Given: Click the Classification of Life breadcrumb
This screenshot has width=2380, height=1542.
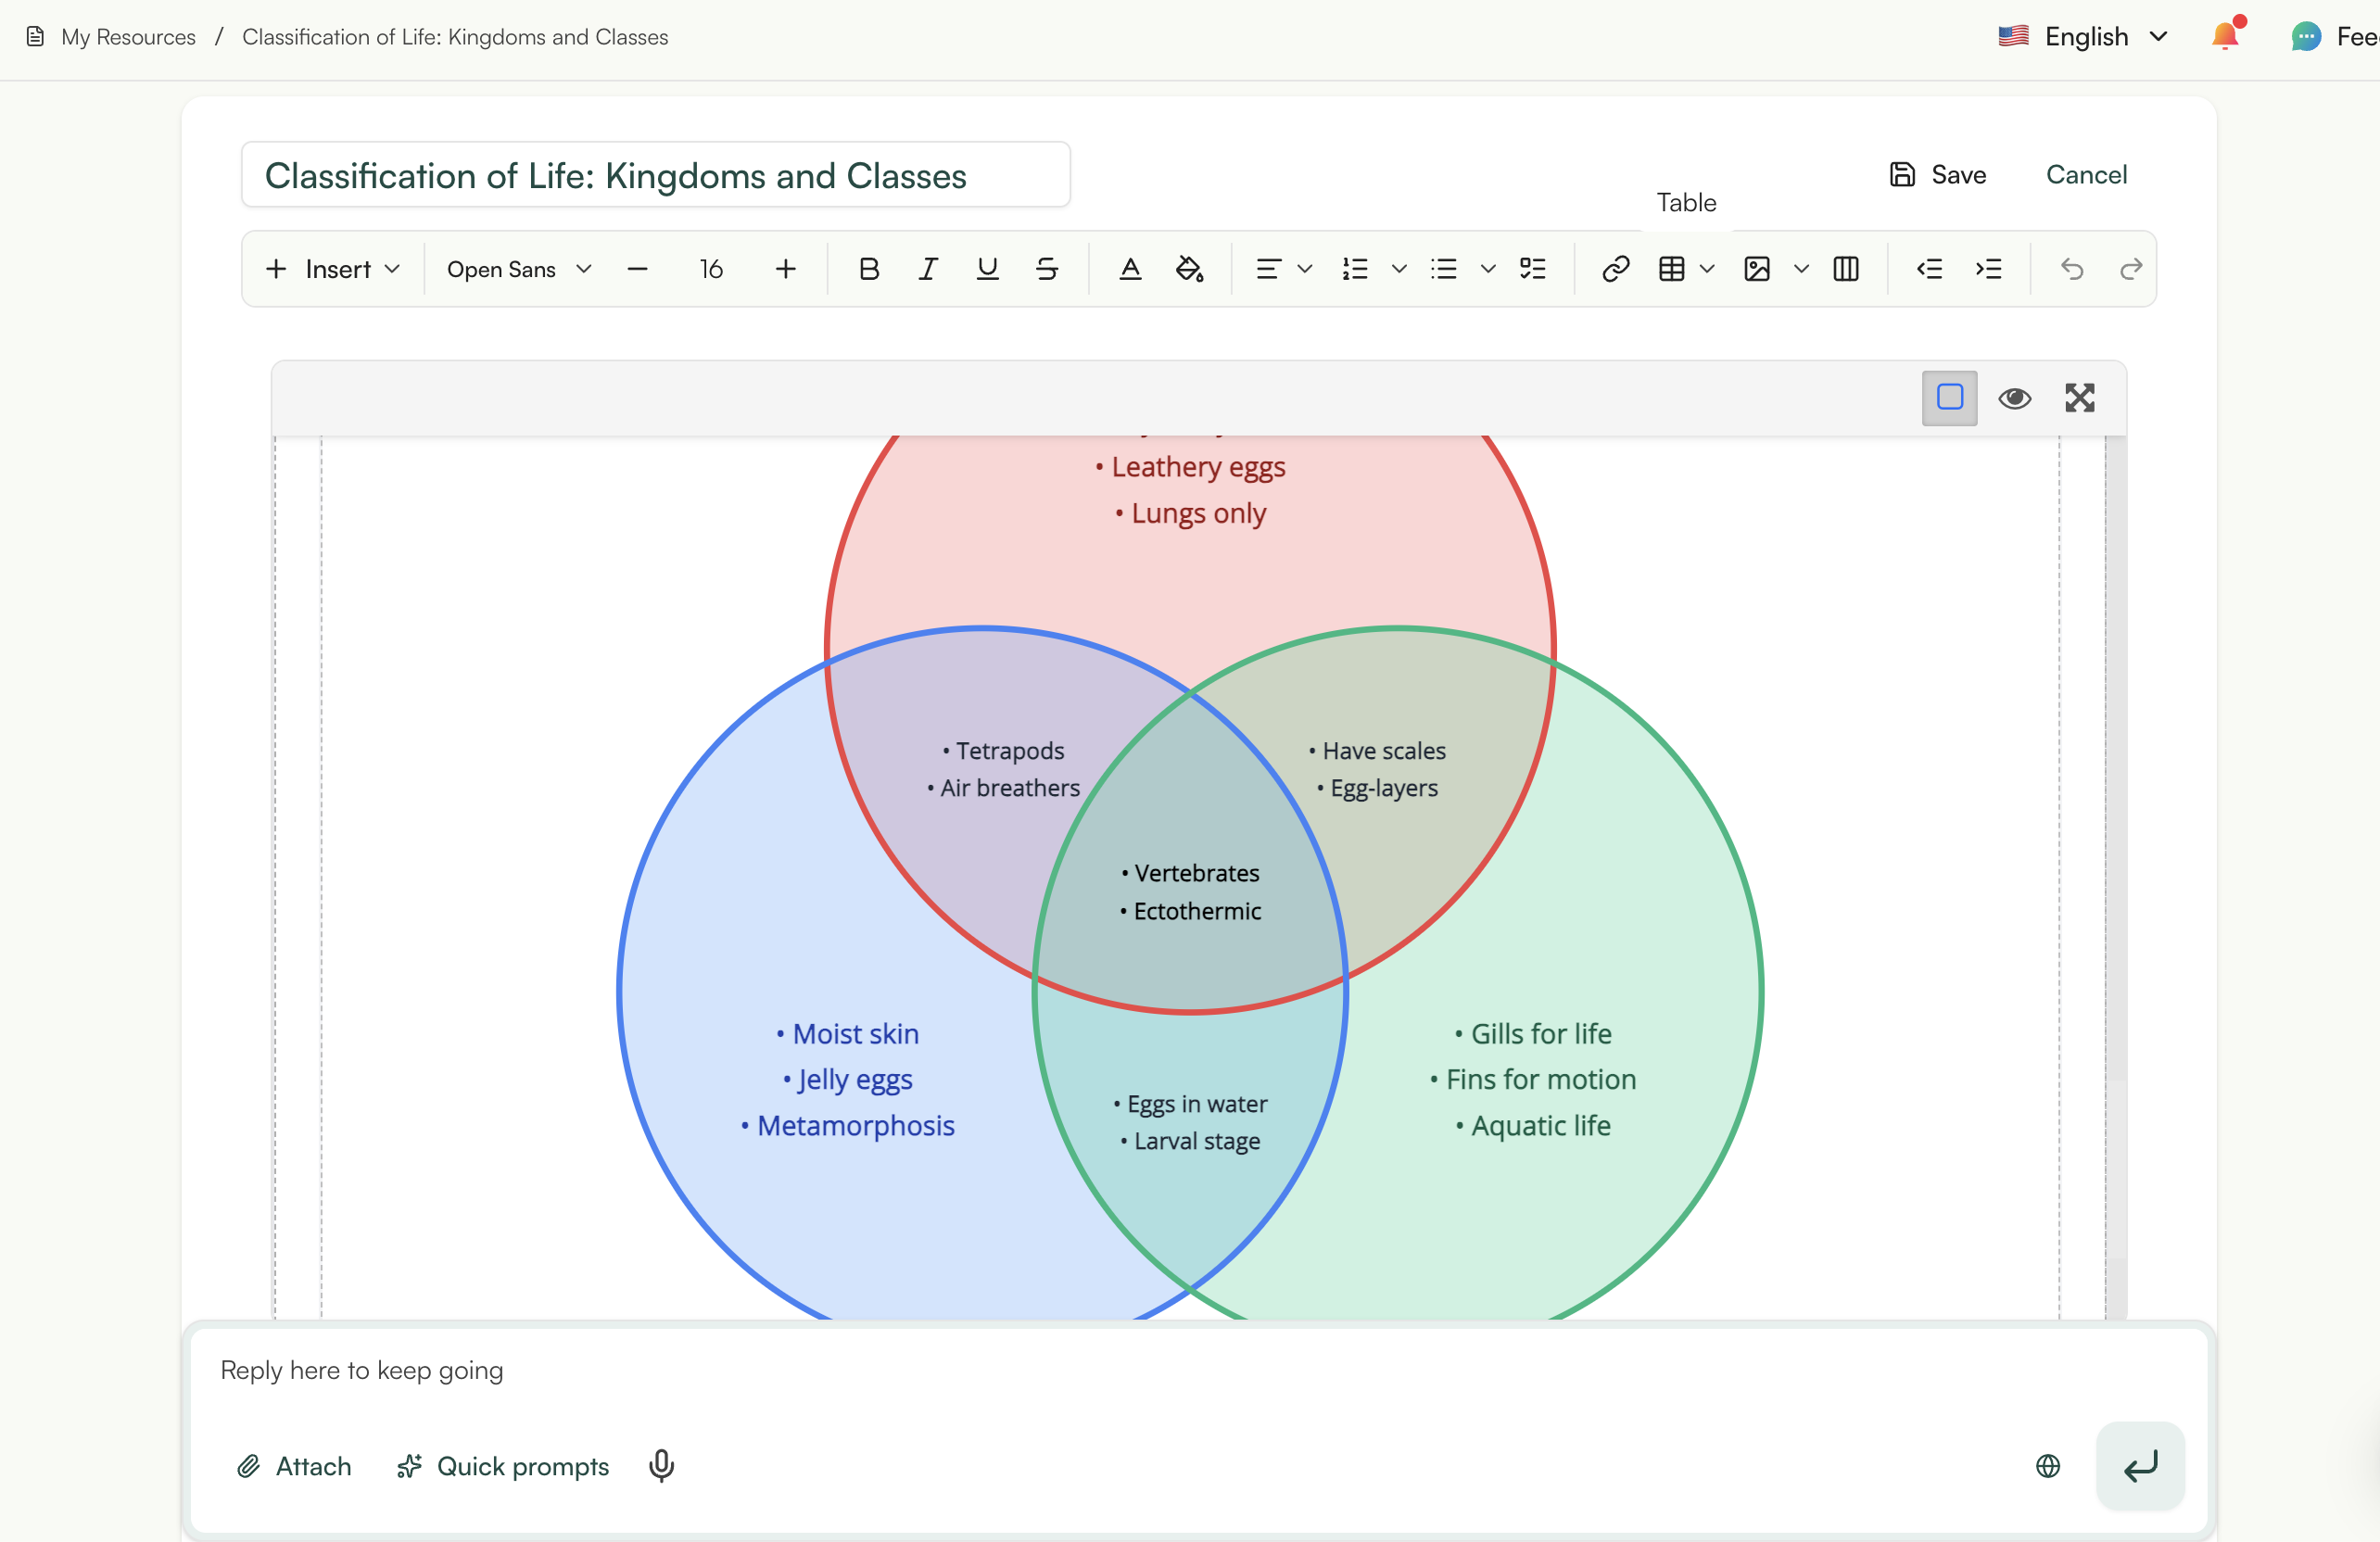Looking at the screenshot, I should [455, 37].
